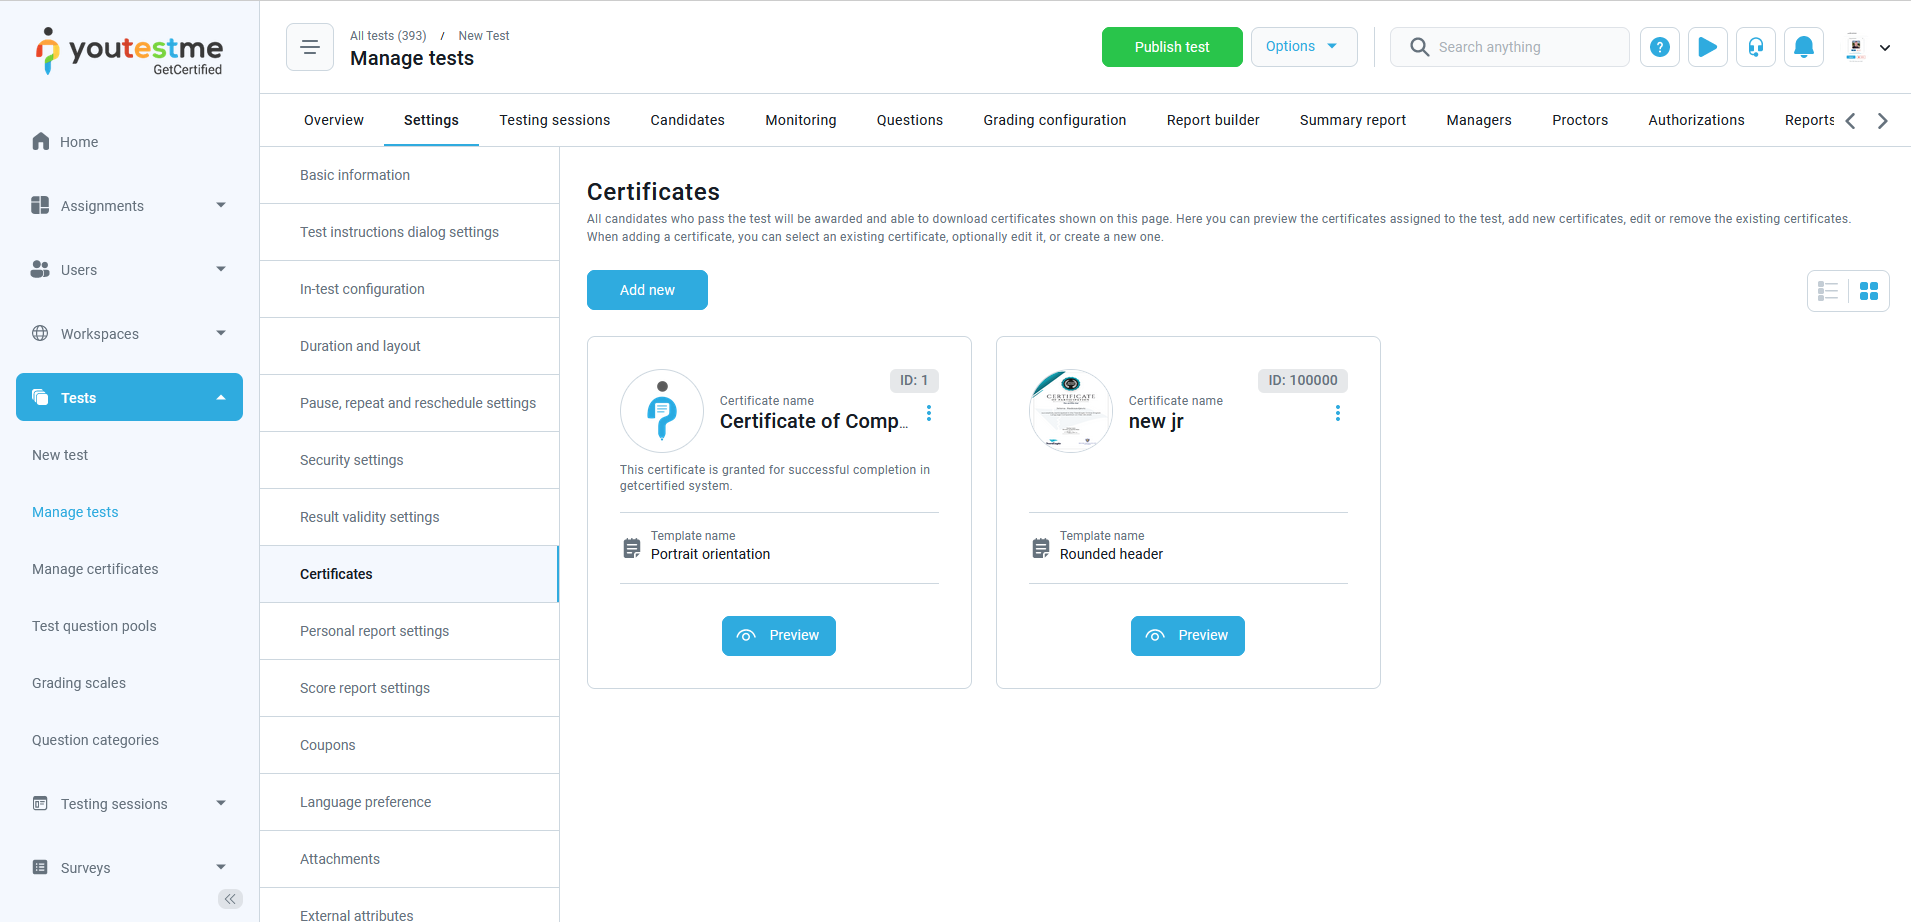Open the user profile dropdown arrow
The width and height of the screenshot is (1911, 922).
click(1885, 47)
